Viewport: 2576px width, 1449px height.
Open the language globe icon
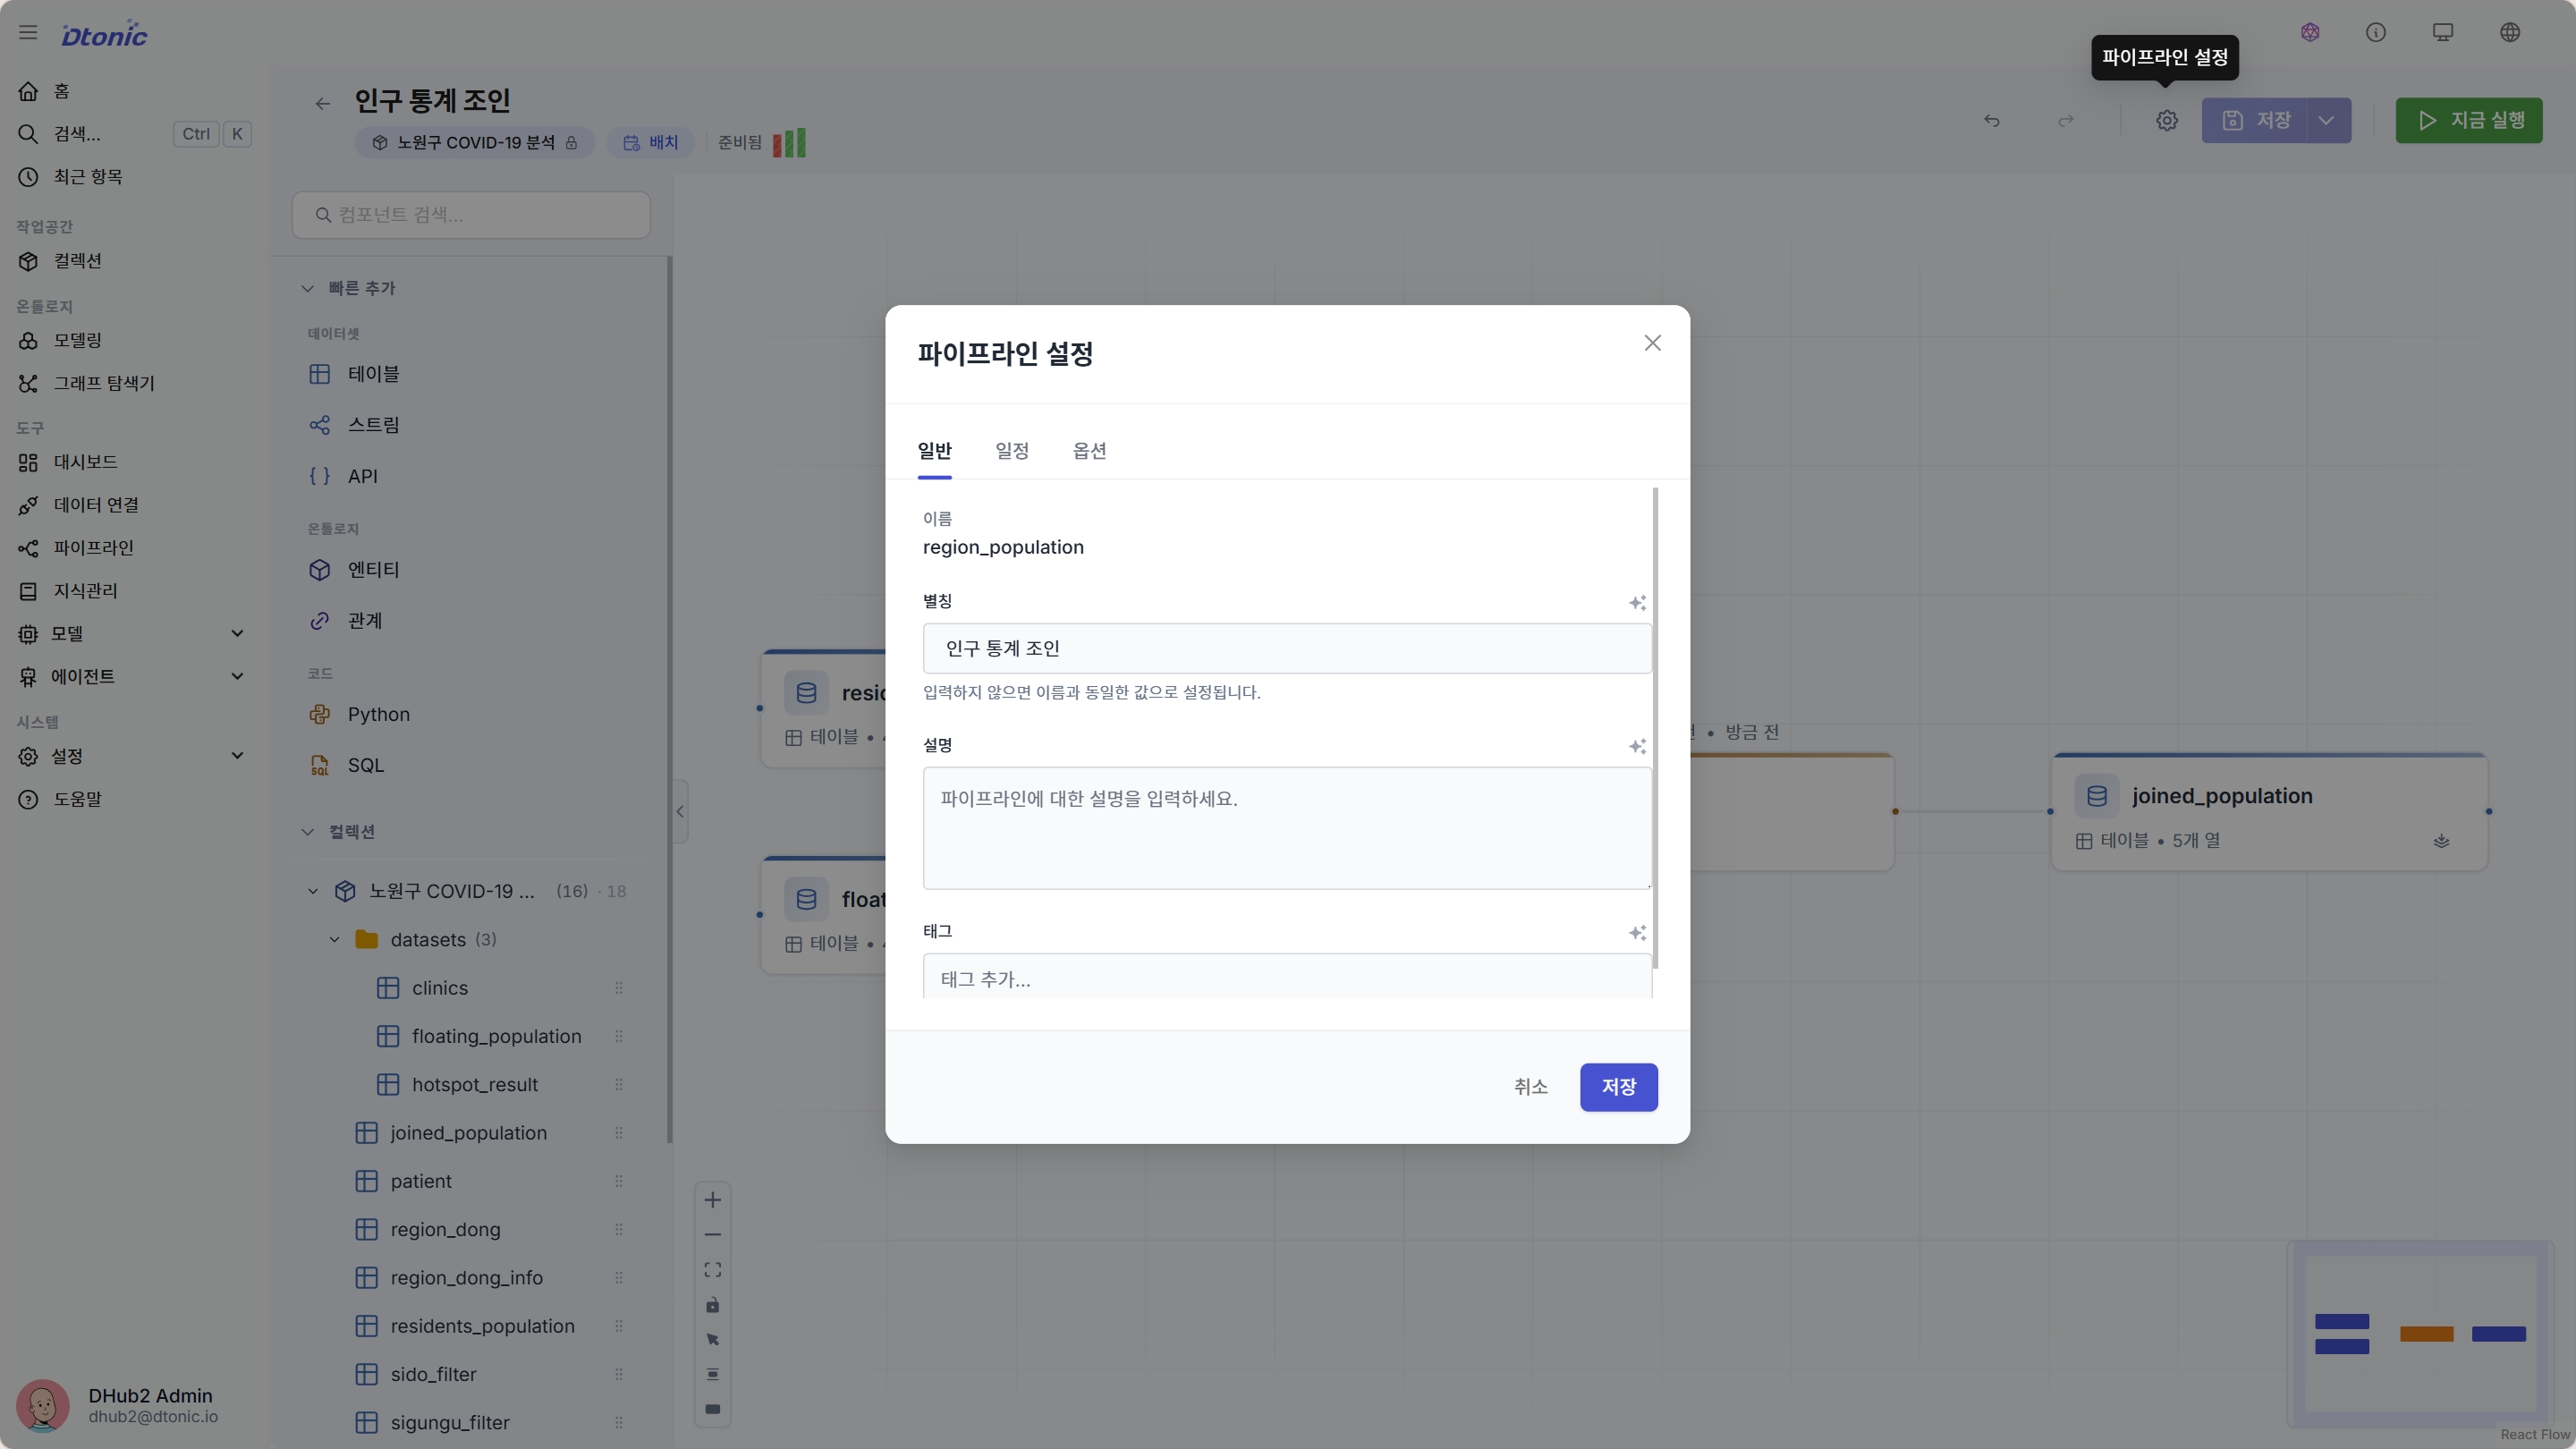pyautogui.click(x=2510, y=33)
